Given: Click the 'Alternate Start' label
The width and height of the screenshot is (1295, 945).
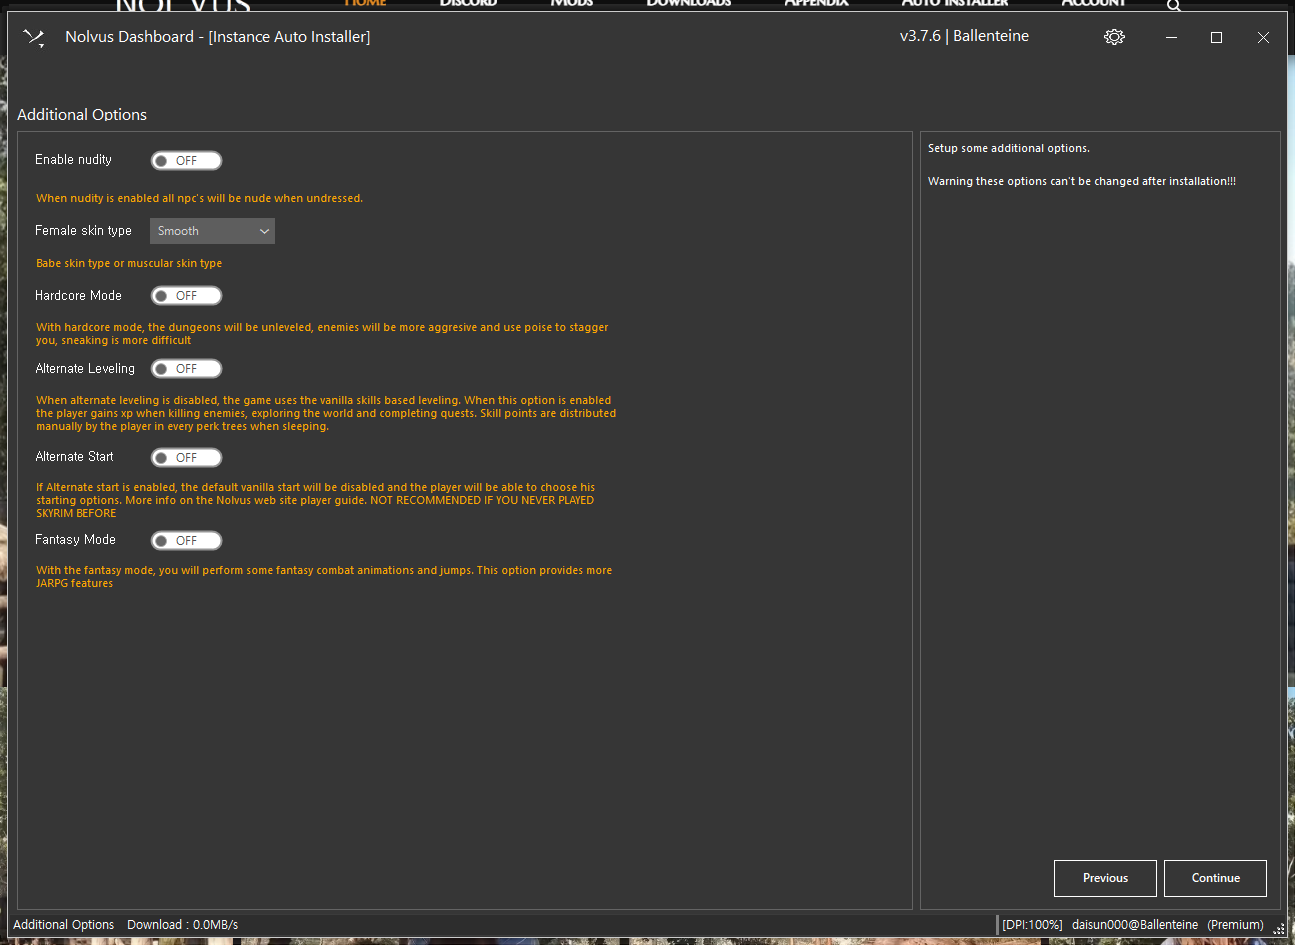Looking at the screenshot, I should click(74, 457).
